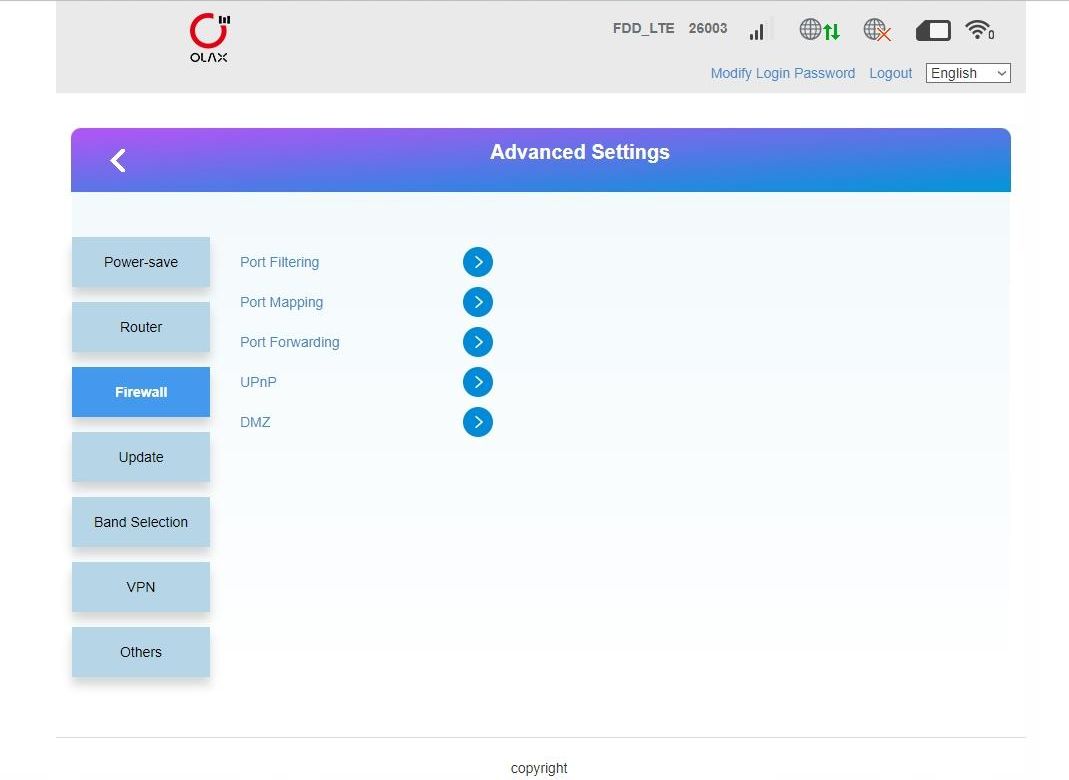This screenshot has height=780, width=1069.
Task: Open UPnP settings arrow button
Action: pos(478,382)
